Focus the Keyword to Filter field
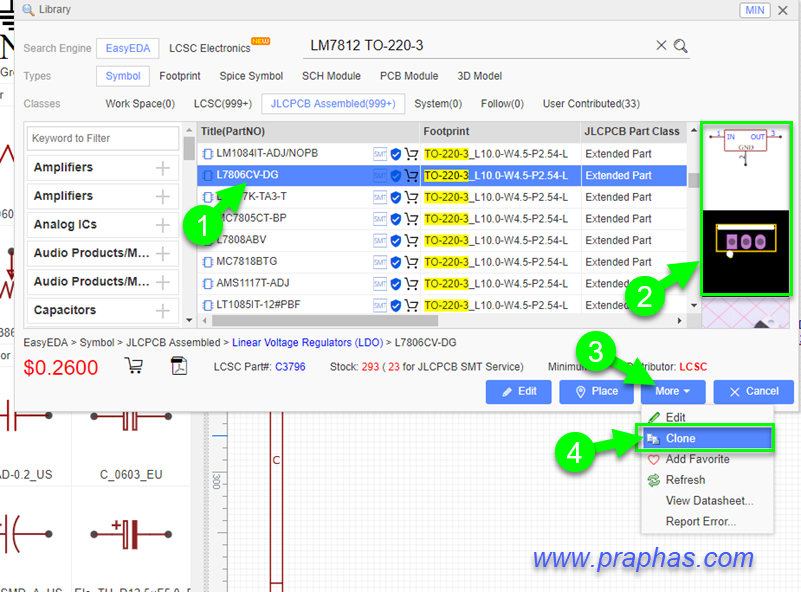 tap(103, 138)
